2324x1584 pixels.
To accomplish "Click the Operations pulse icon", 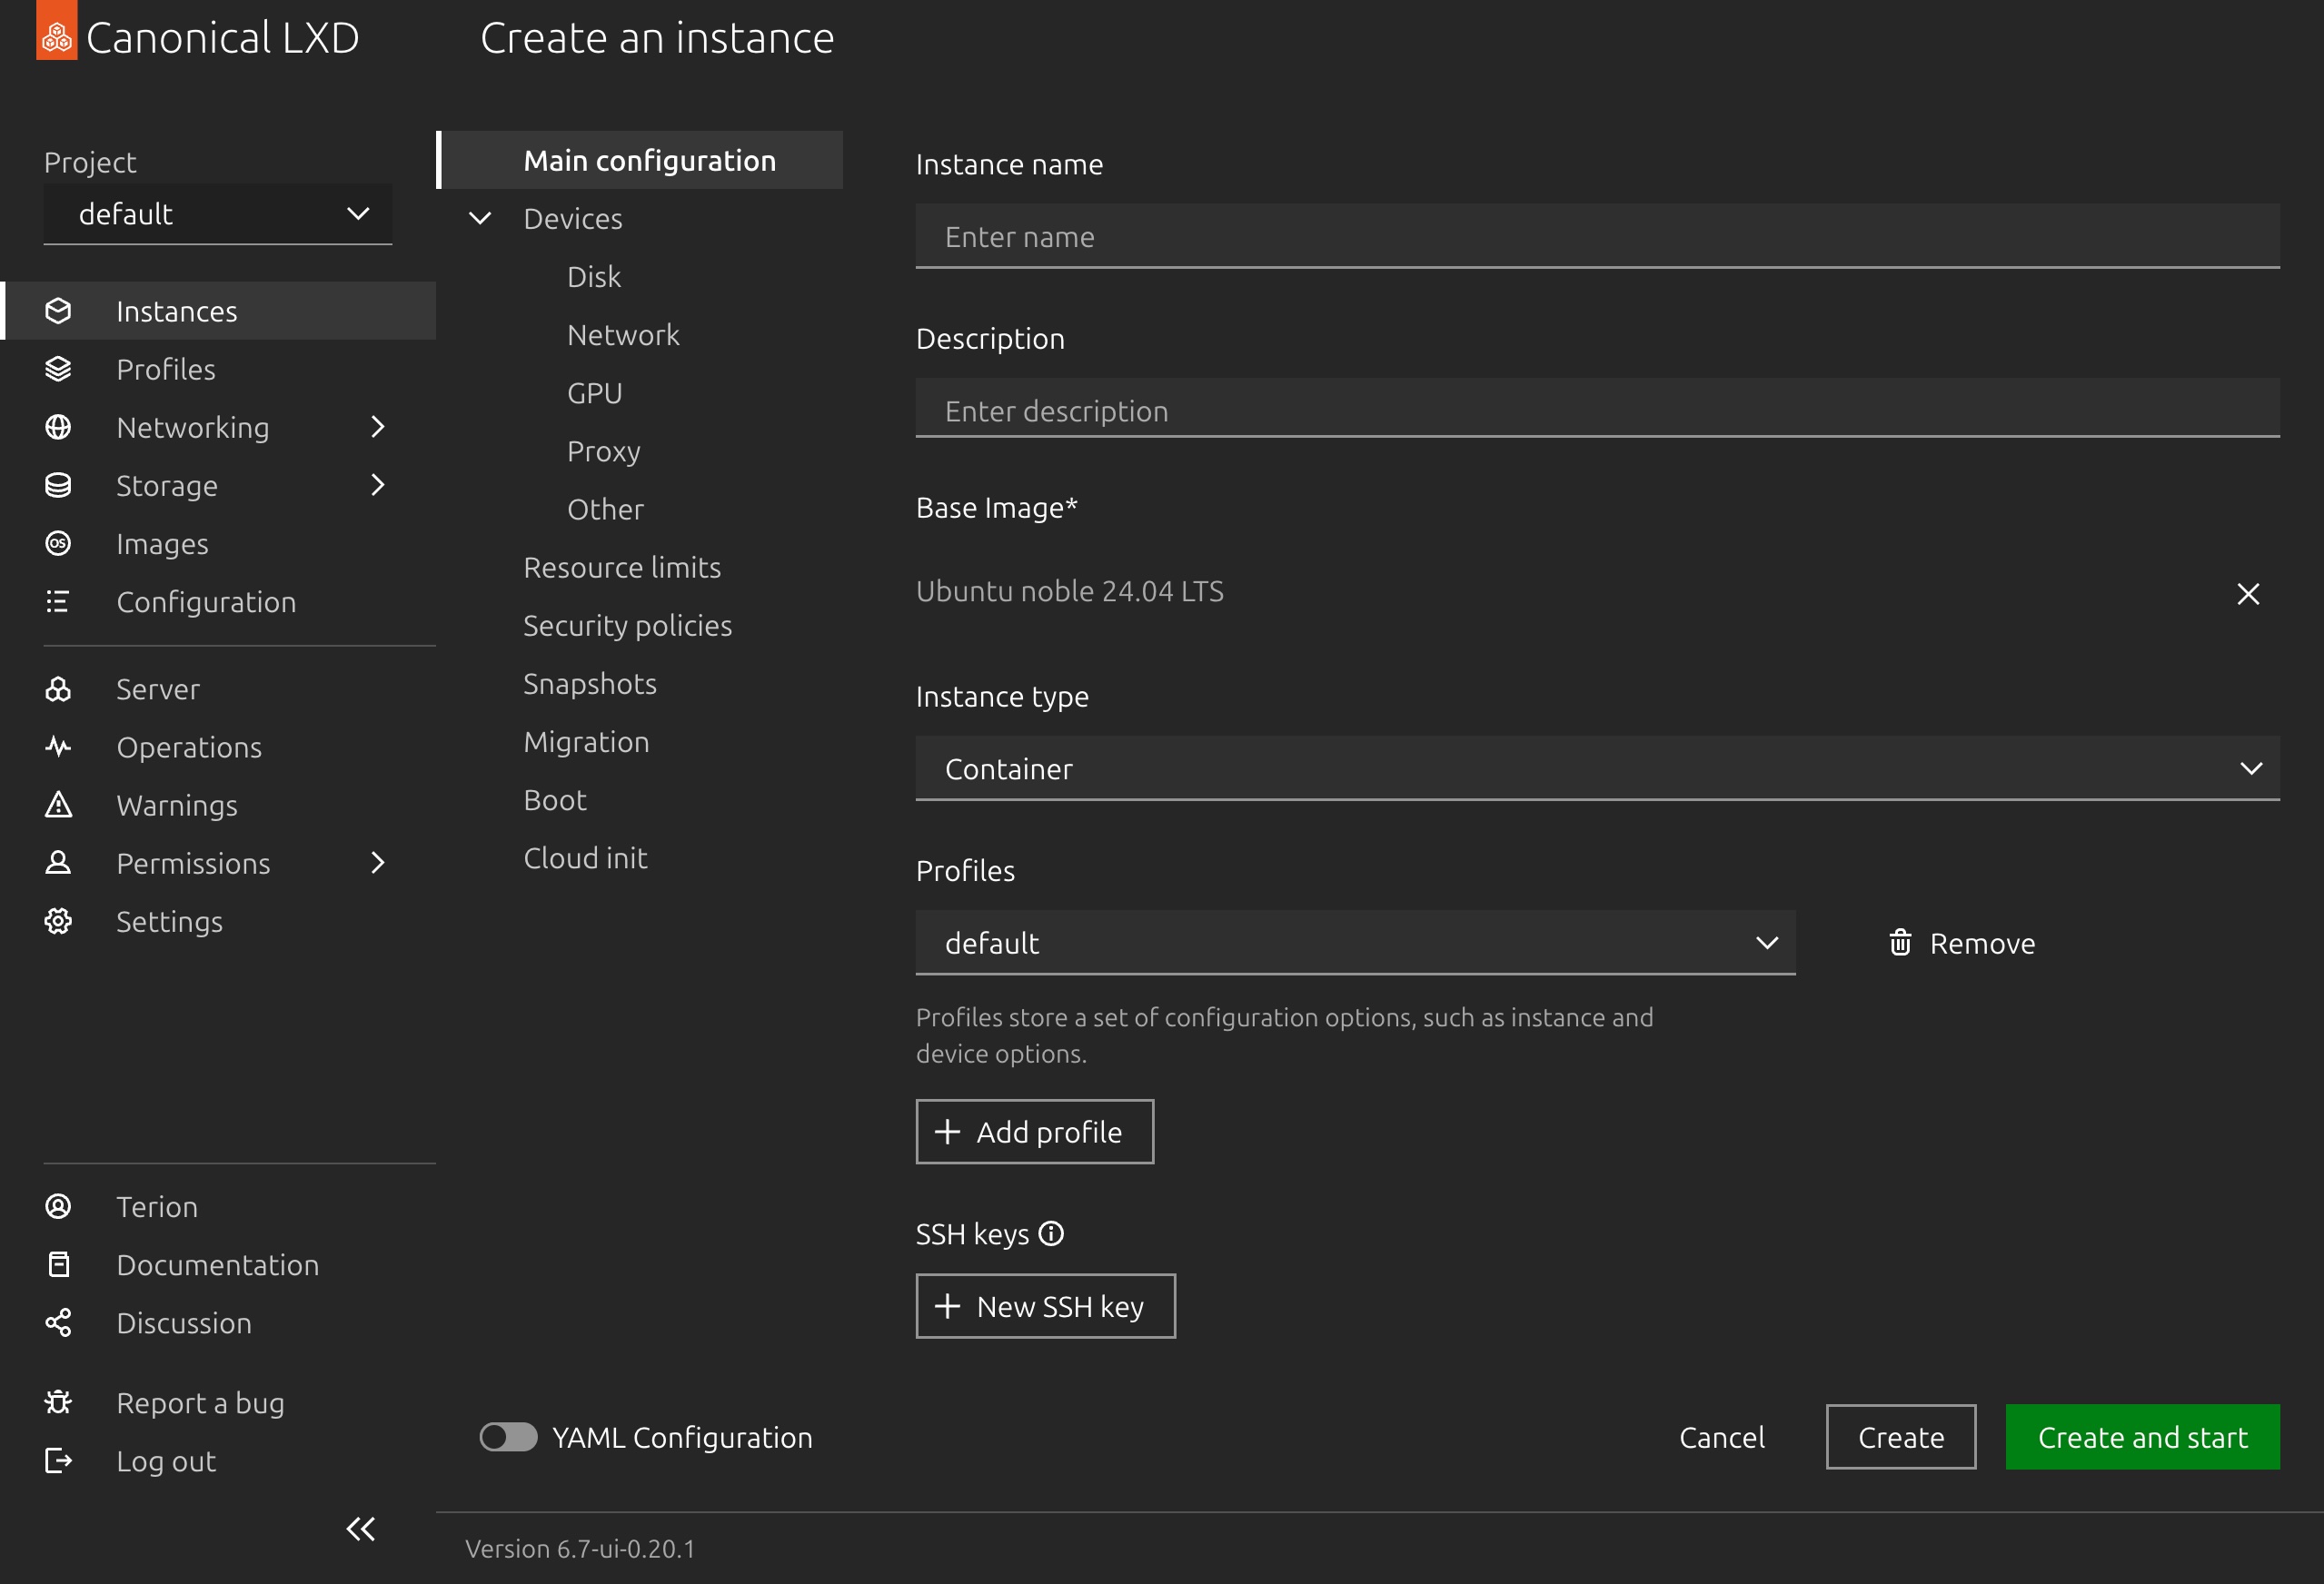I will coord(58,747).
